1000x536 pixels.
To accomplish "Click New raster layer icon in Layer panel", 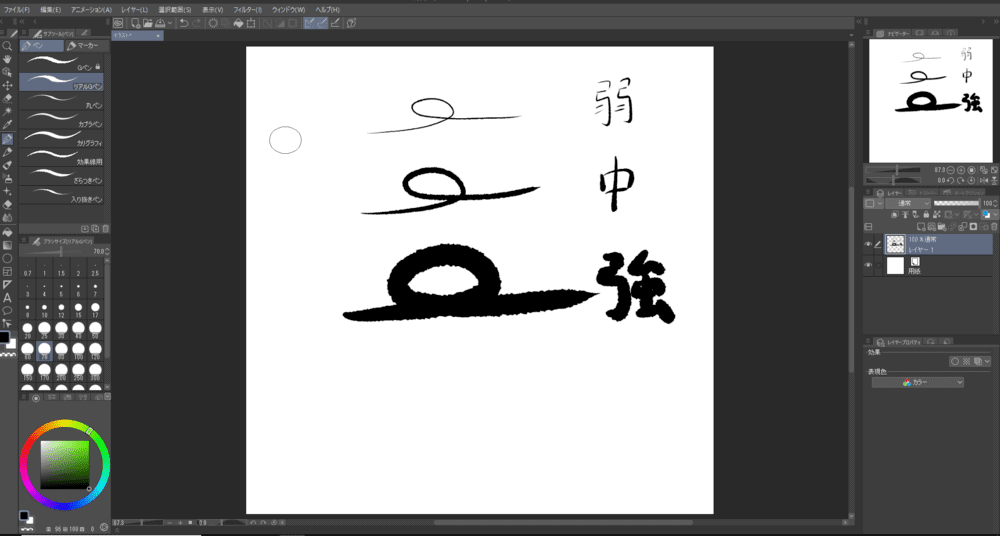I will (921, 227).
